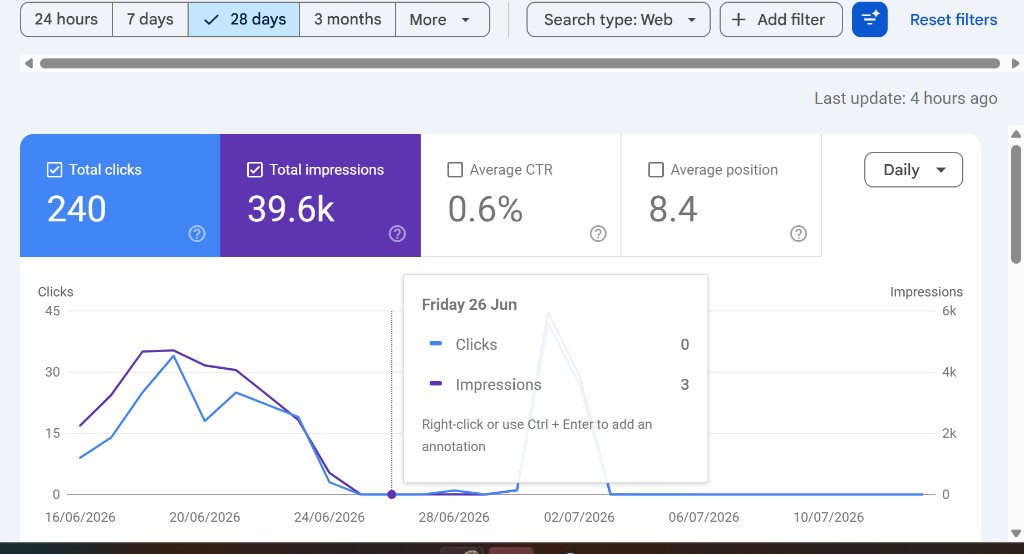Click the right arrow of horizontal scrollbar

pyautogui.click(x=1015, y=63)
